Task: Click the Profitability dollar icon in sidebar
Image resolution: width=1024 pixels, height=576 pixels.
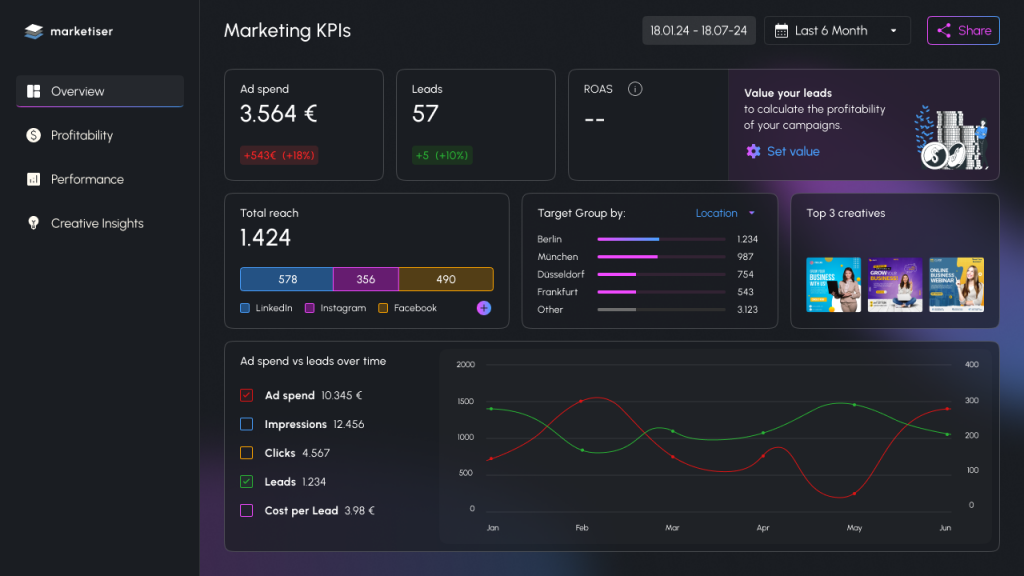Action: pyautogui.click(x=33, y=135)
